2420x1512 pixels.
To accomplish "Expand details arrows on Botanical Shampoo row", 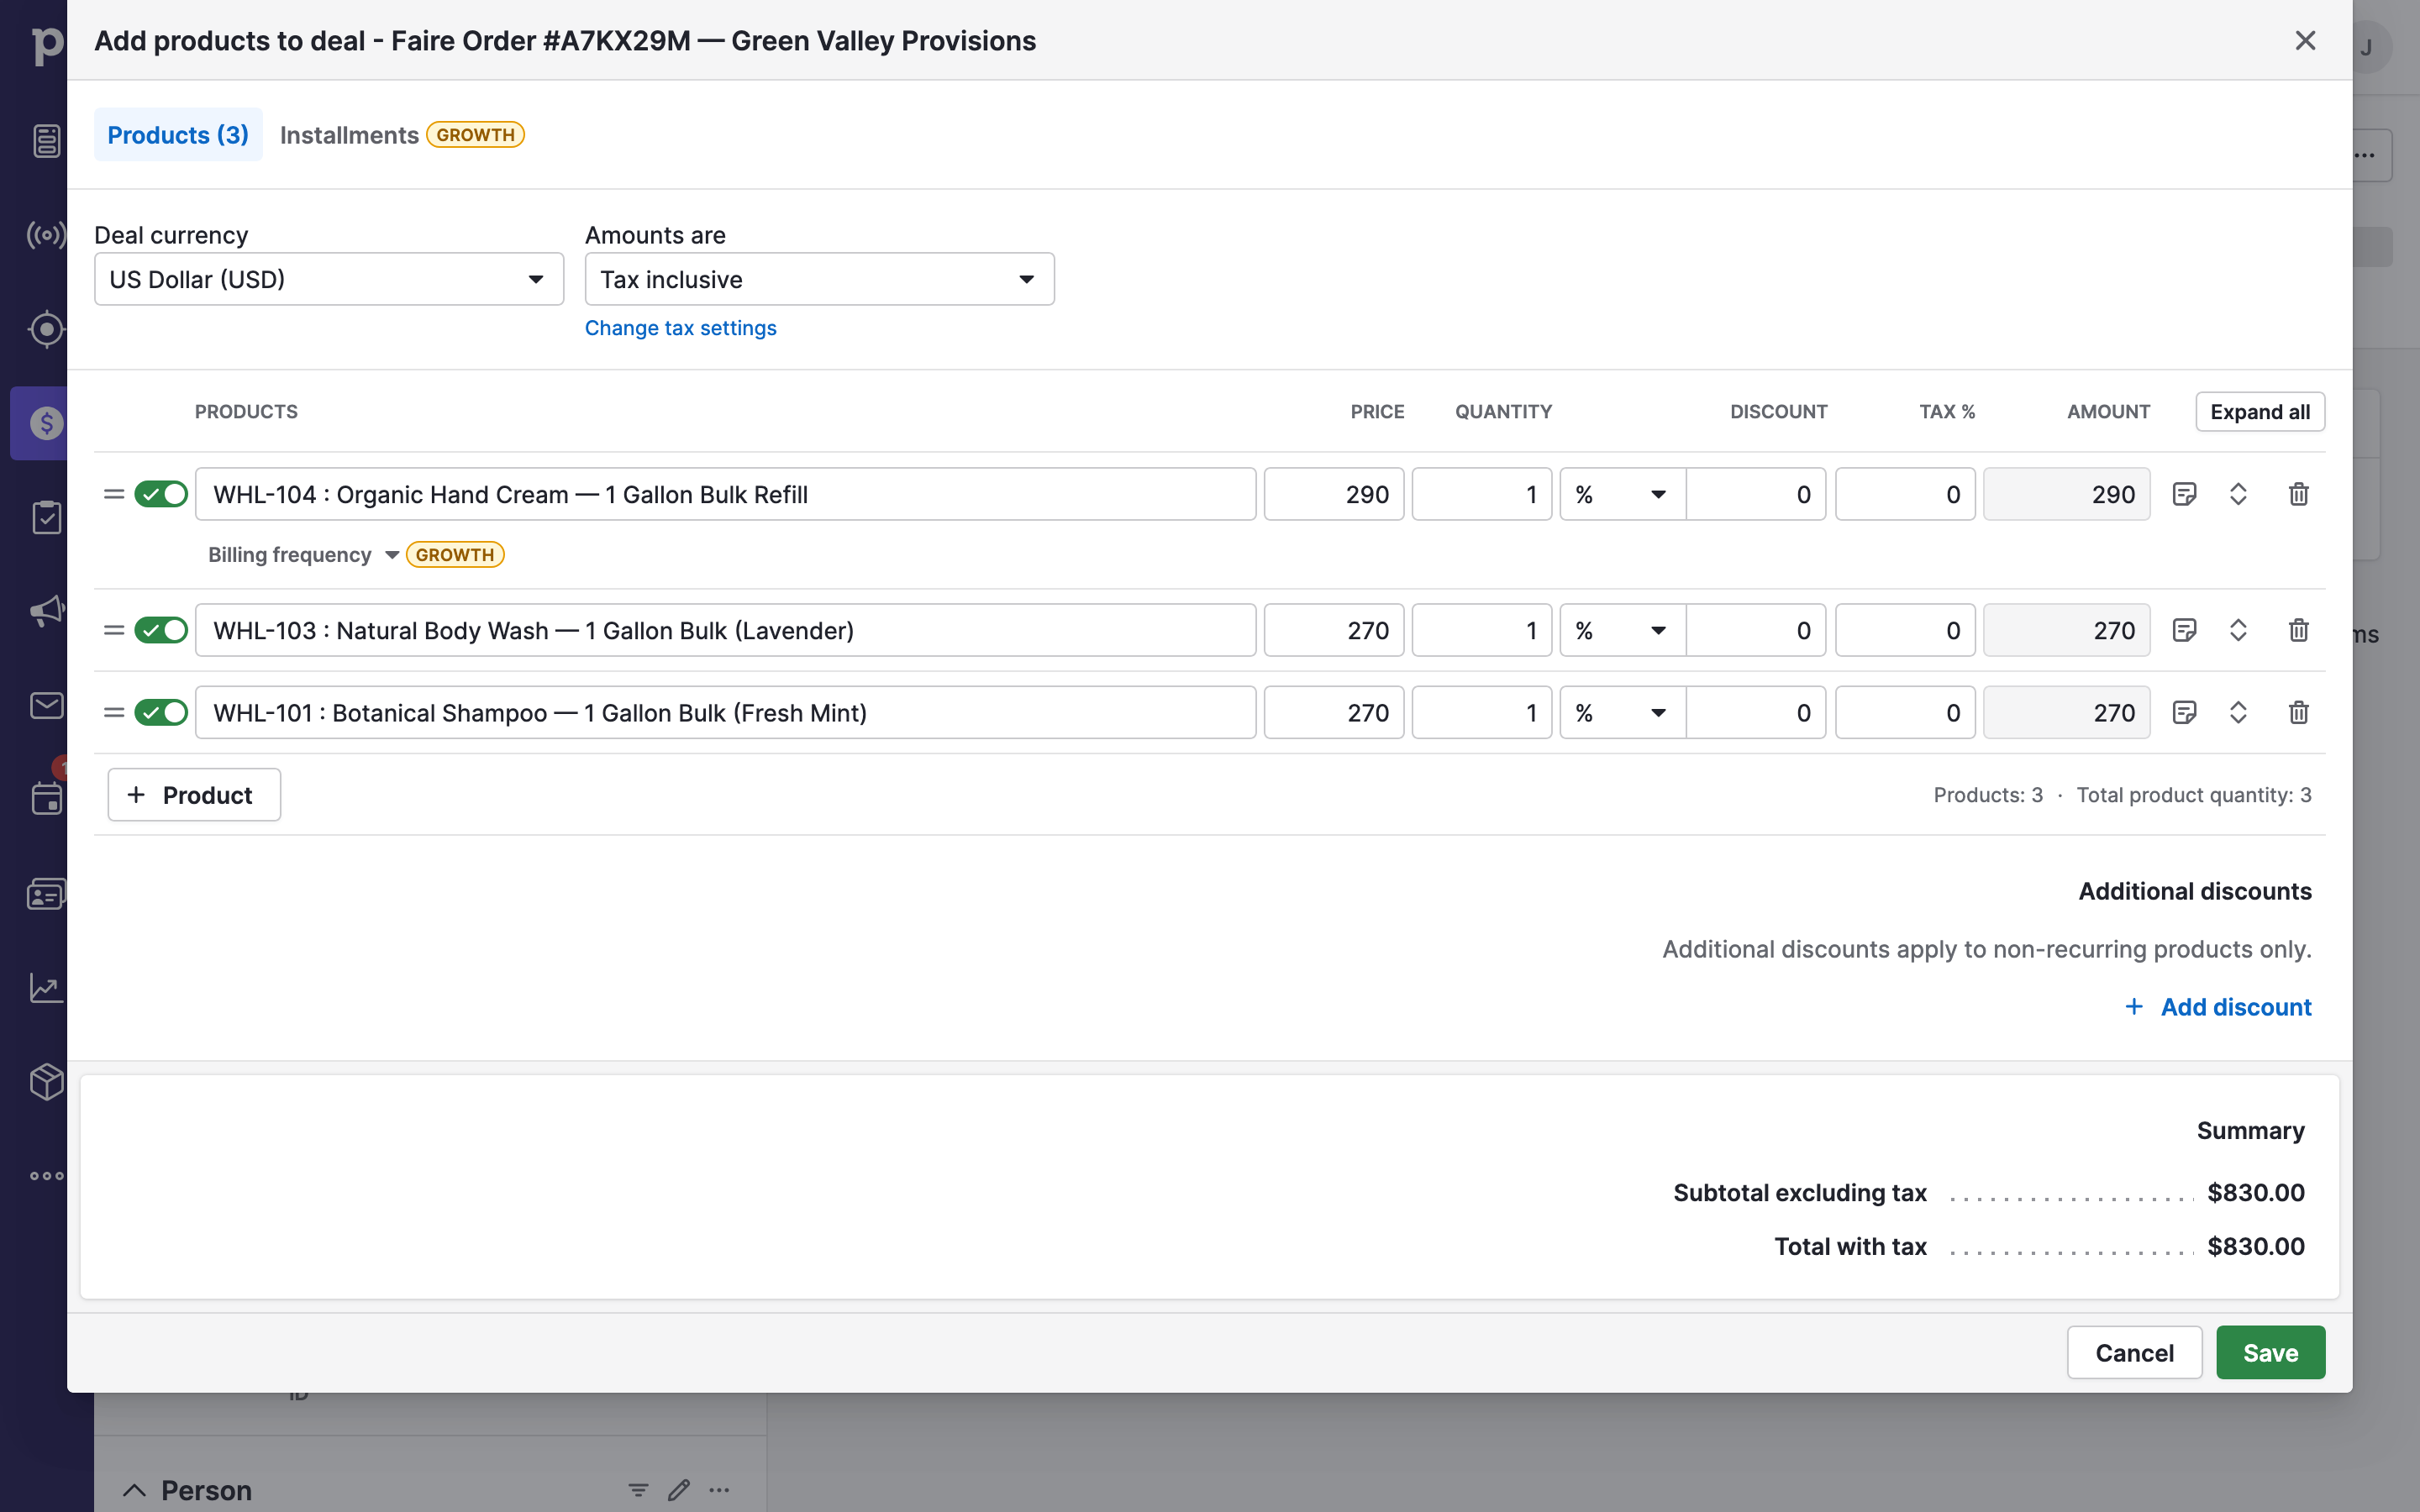I will 2238,712.
